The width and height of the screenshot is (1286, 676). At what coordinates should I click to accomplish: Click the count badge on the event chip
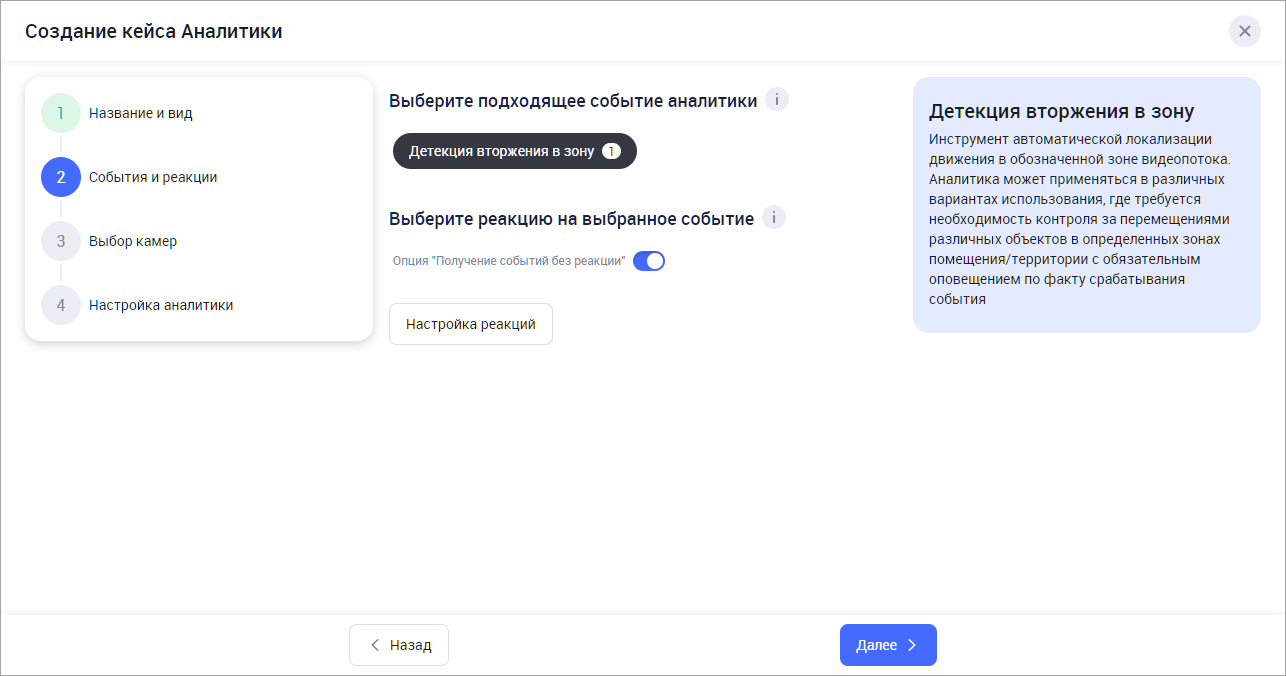tap(611, 151)
